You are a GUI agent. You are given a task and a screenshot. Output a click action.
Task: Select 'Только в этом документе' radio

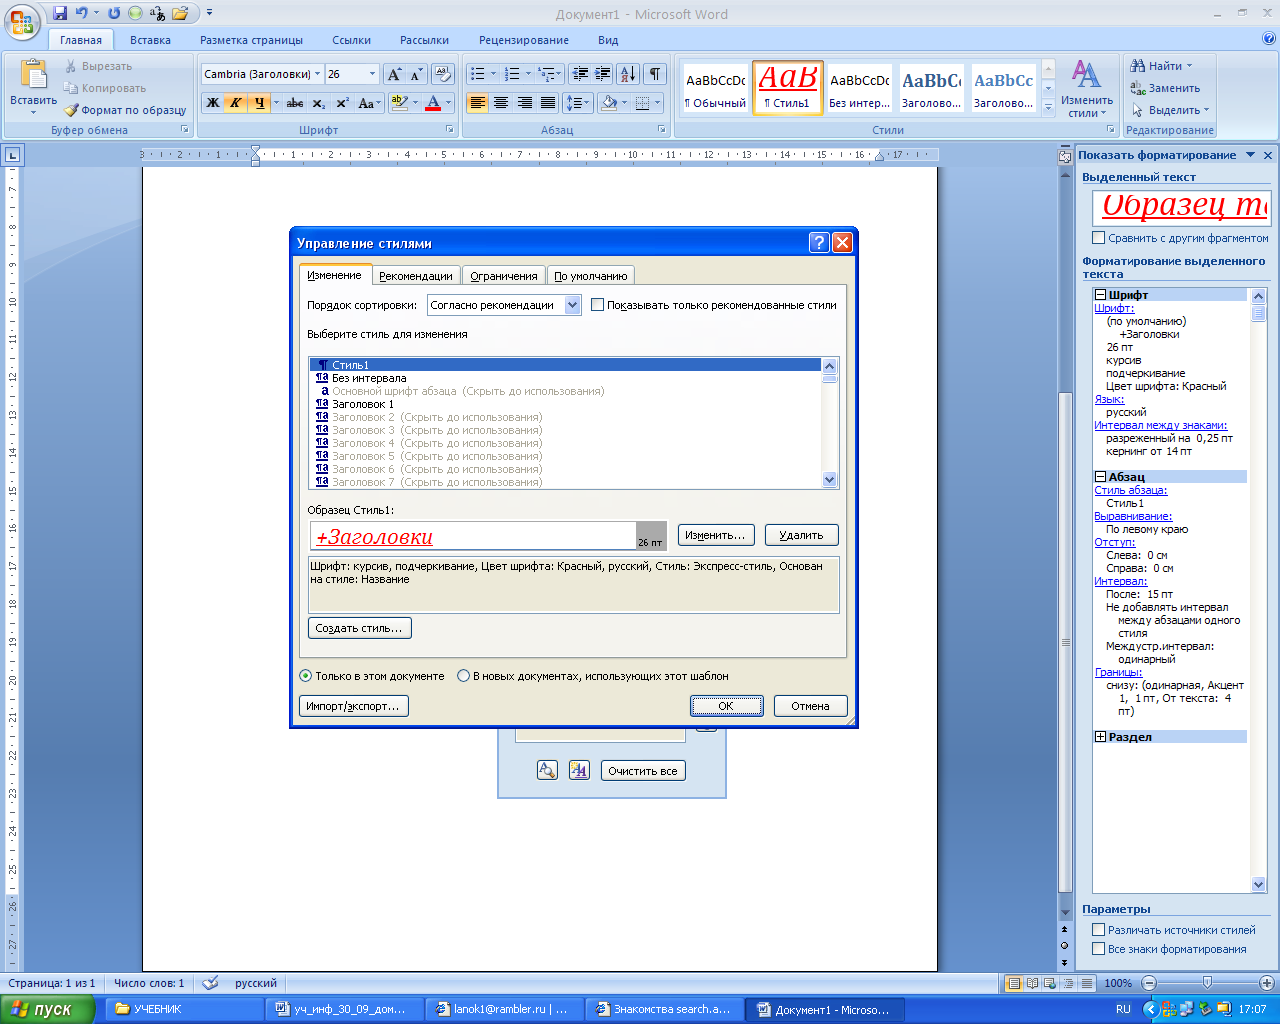(306, 676)
